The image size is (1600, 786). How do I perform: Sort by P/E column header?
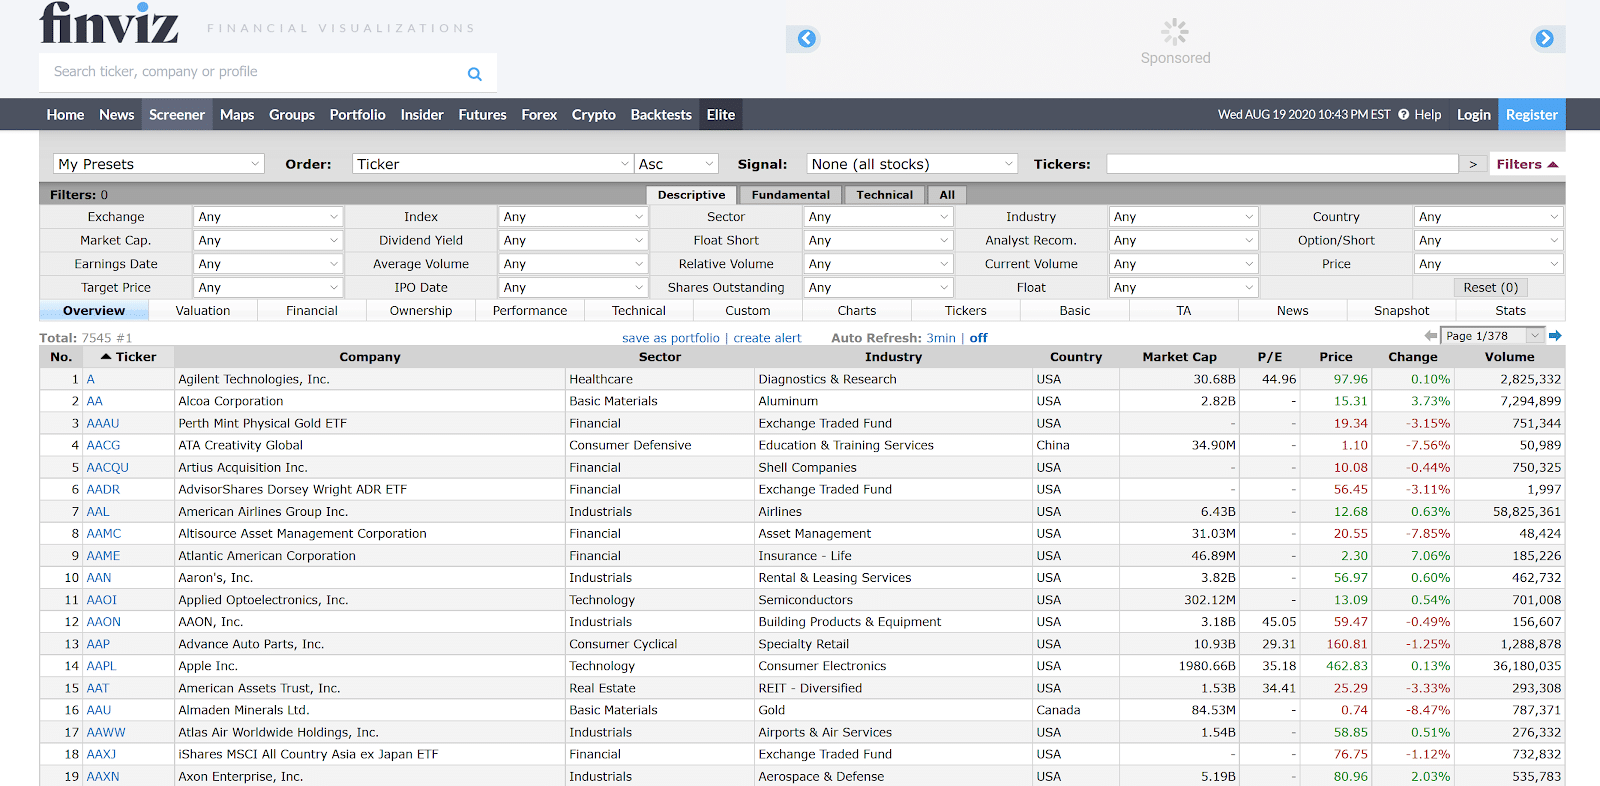(1270, 357)
